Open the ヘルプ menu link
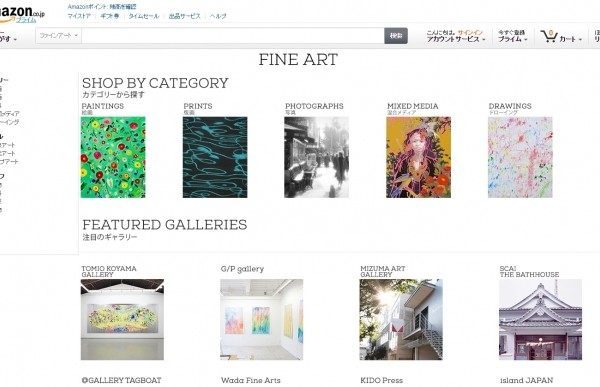 [x=218, y=16]
